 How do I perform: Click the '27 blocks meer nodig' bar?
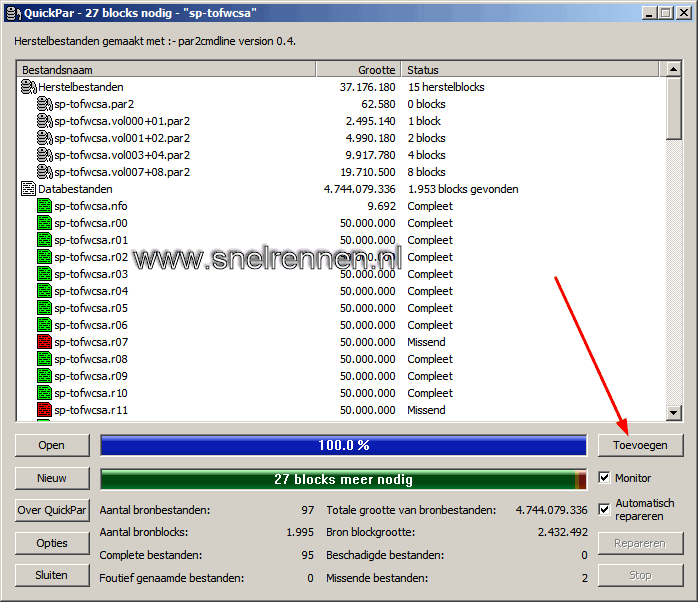[344, 479]
